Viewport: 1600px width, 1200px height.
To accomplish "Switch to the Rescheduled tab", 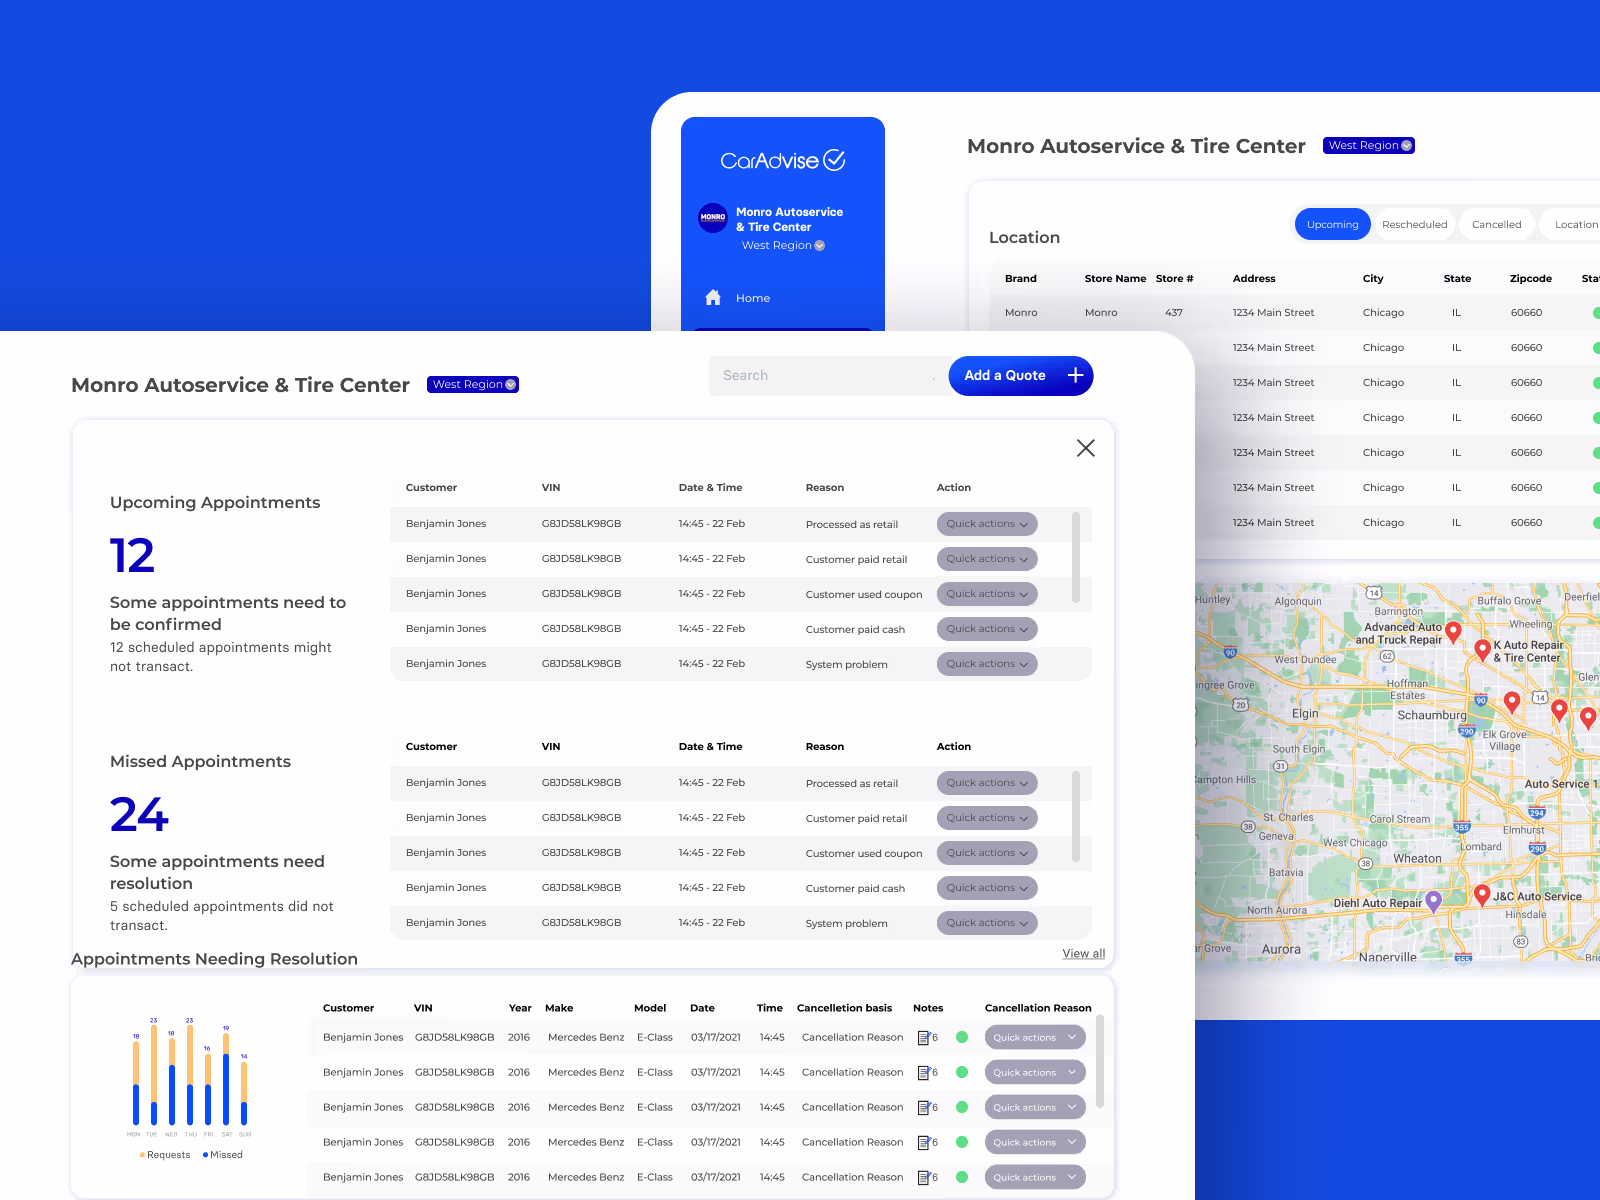I will click(x=1414, y=224).
